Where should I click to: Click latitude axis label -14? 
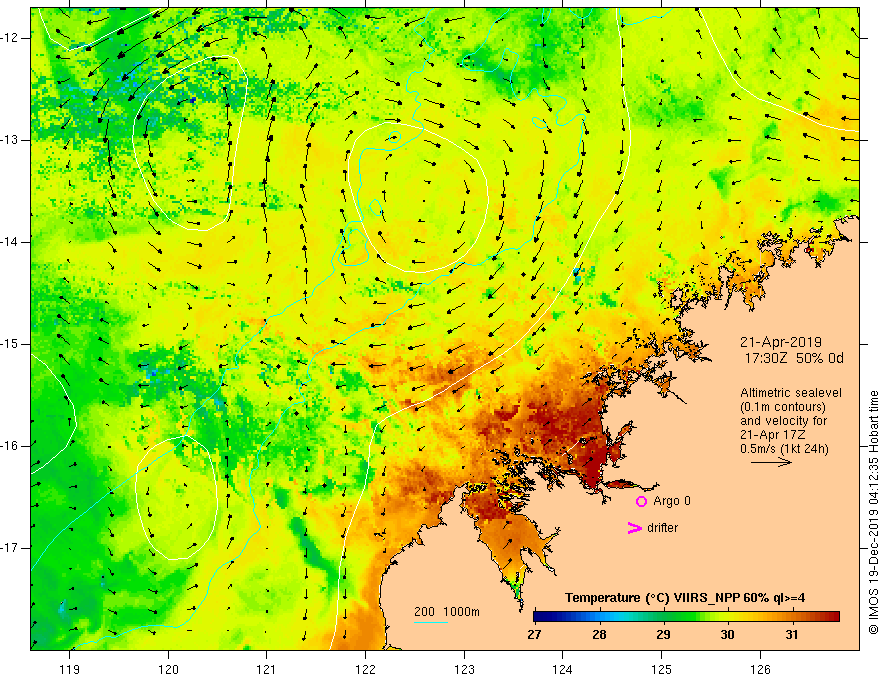coord(10,242)
